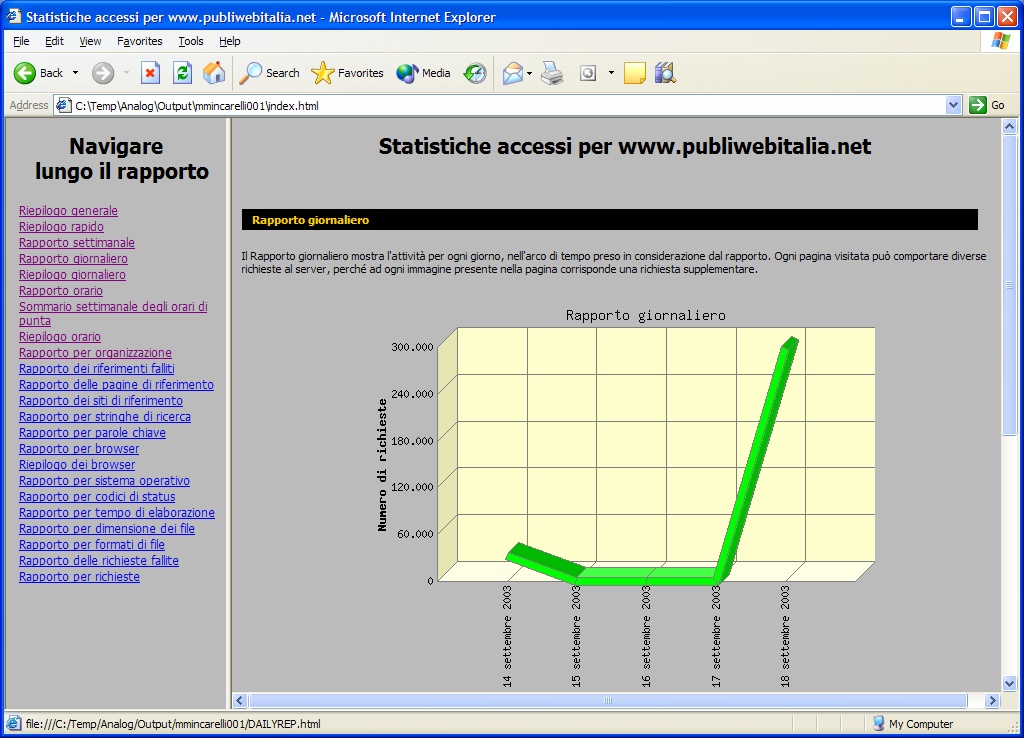
Task: Open the View menu
Action: 90,41
